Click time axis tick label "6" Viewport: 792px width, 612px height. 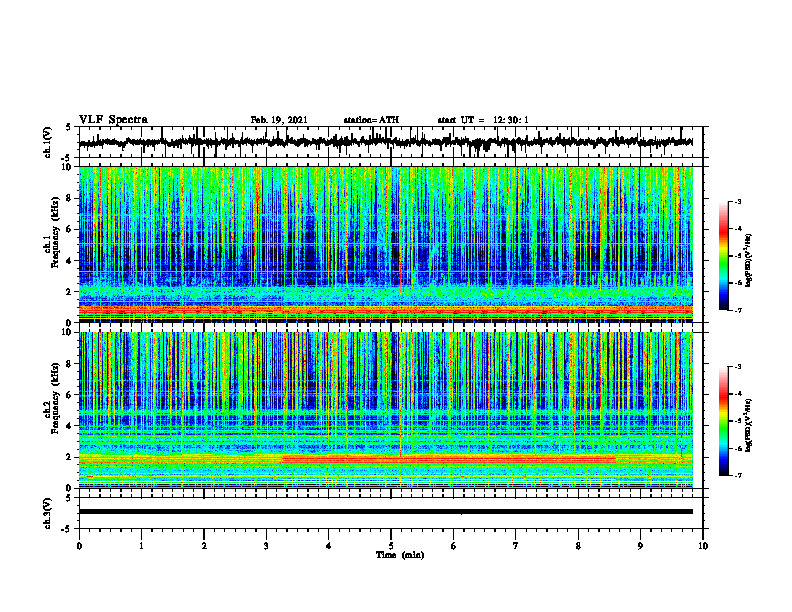454,546
